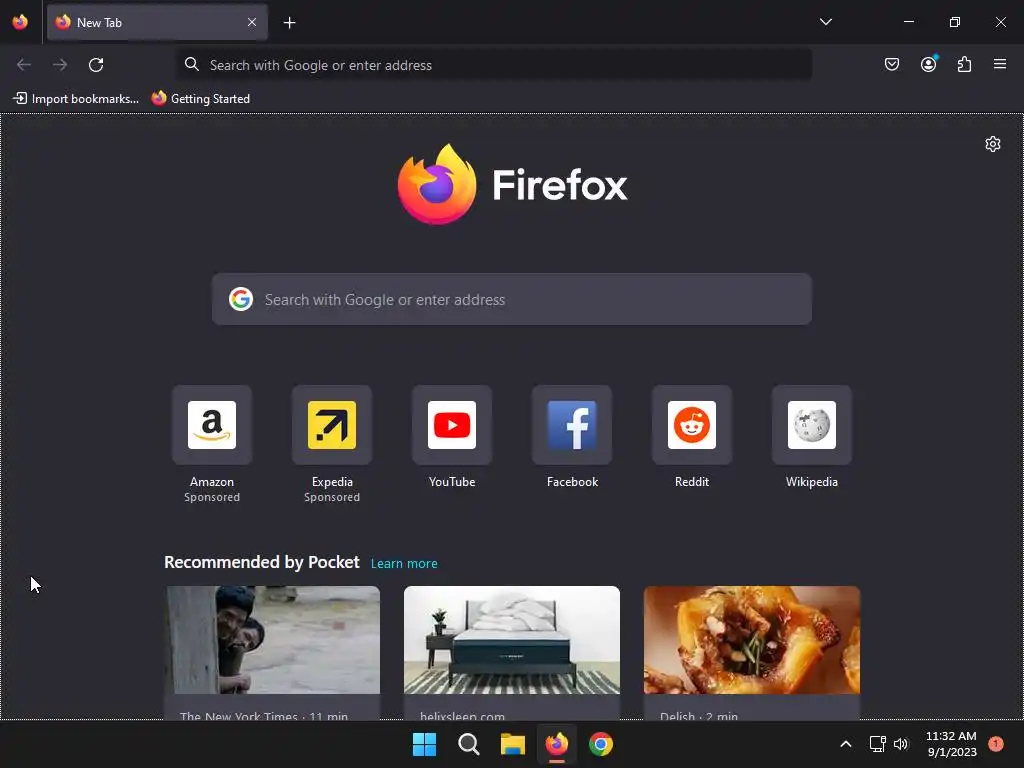Click the Firefox logo on the page
The width and height of the screenshot is (1024, 768).
(x=512, y=184)
